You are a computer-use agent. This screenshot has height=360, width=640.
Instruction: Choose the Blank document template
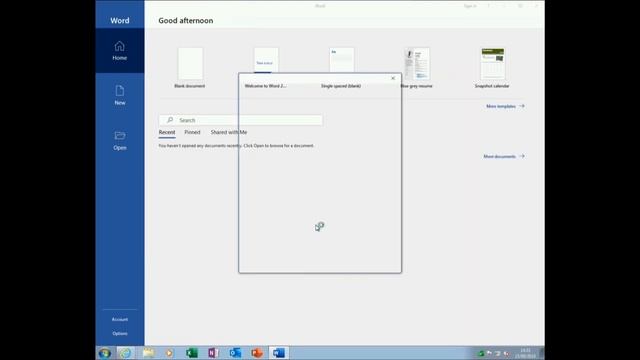point(190,68)
